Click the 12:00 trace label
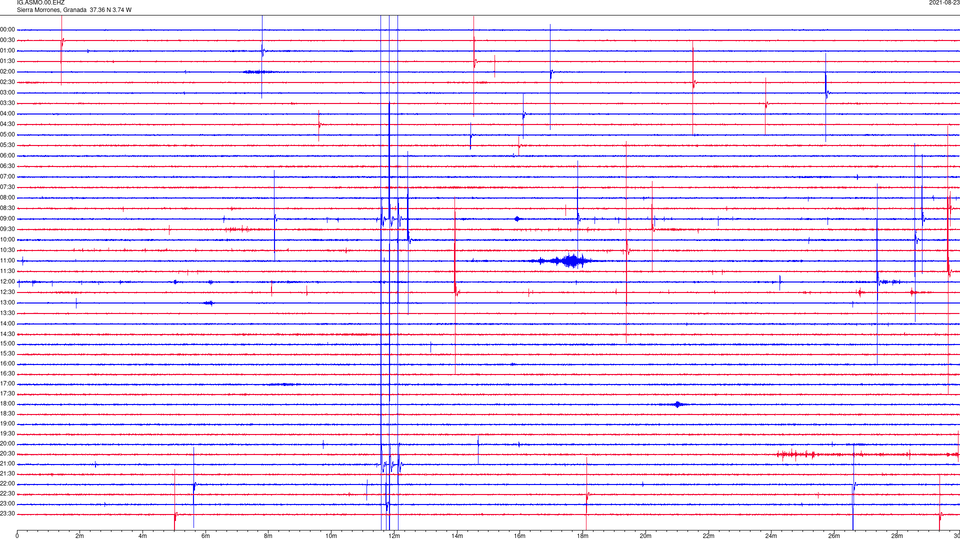960x540 pixels. click(8, 282)
